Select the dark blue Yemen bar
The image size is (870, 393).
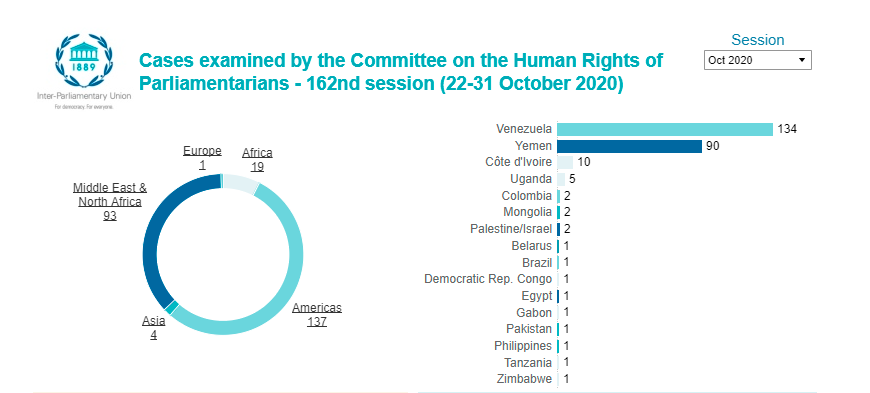[630, 146]
